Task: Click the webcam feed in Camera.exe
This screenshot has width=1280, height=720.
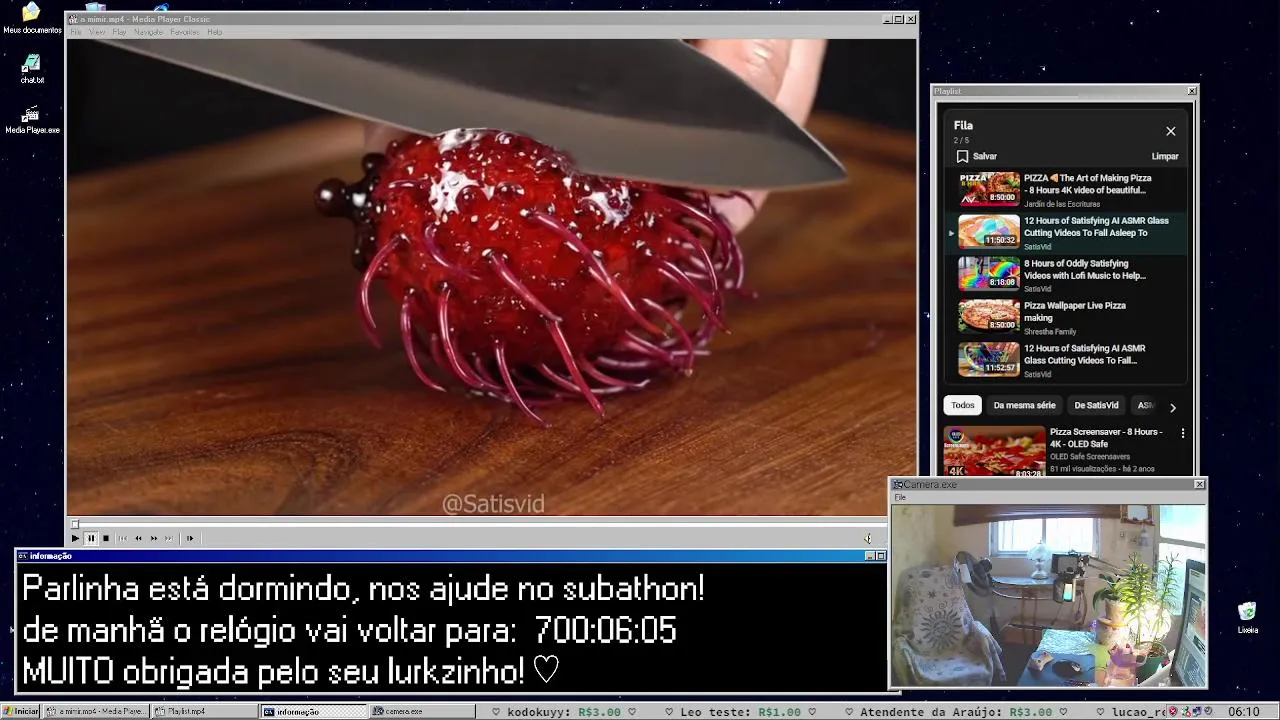Action: [x=1048, y=595]
